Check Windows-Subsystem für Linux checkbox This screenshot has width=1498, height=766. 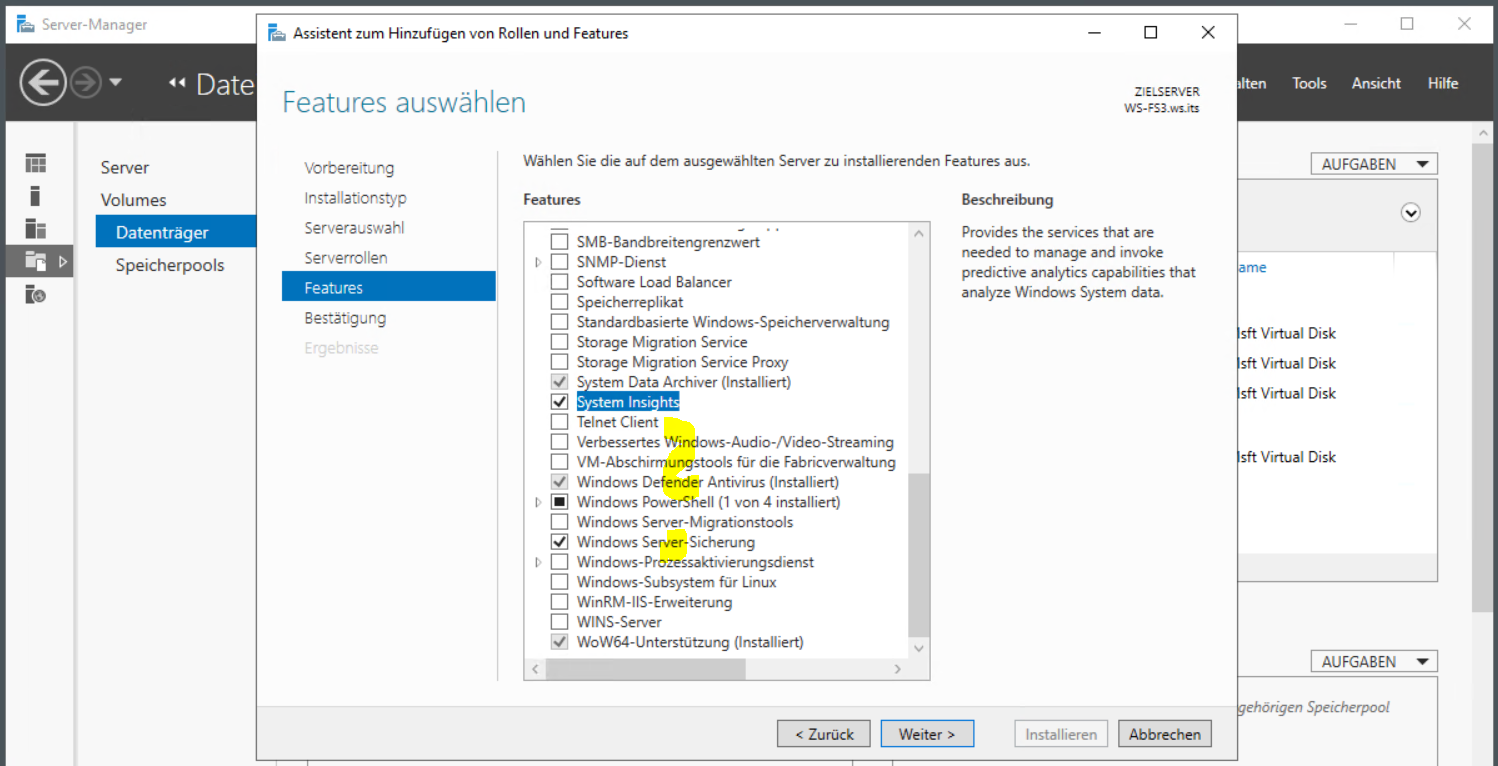coord(559,582)
